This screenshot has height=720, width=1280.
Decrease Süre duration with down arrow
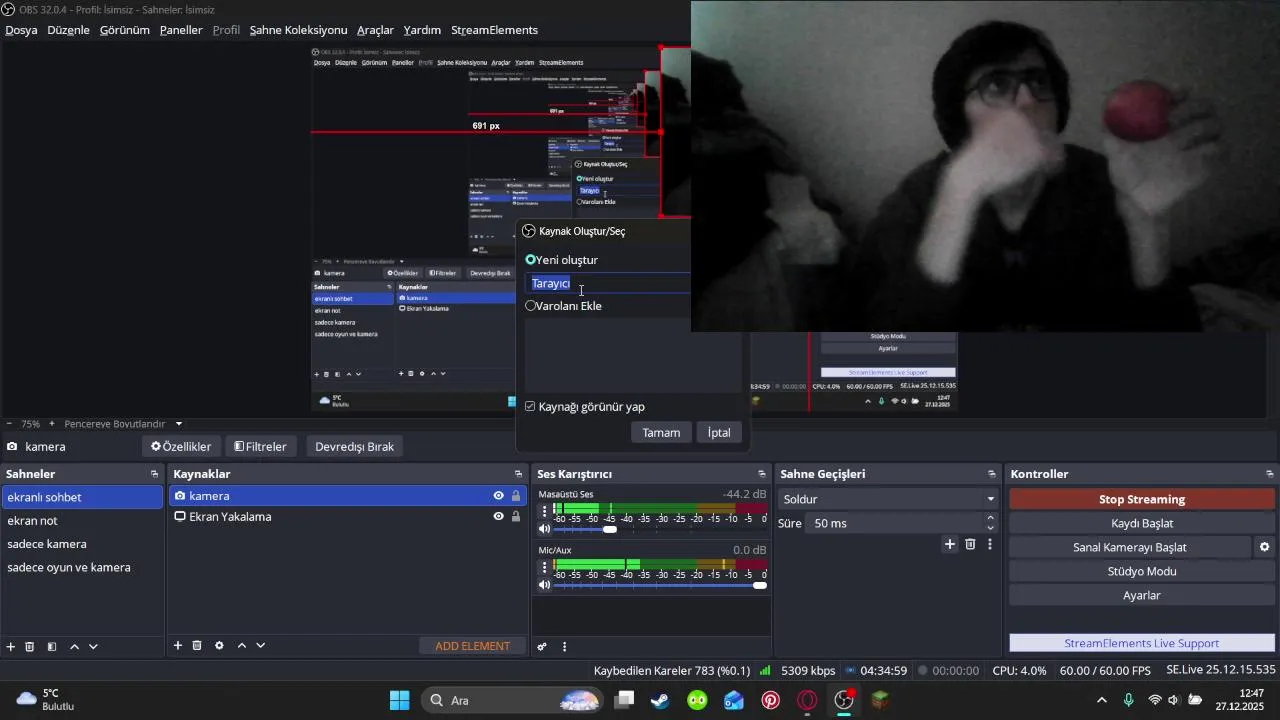tap(991, 528)
